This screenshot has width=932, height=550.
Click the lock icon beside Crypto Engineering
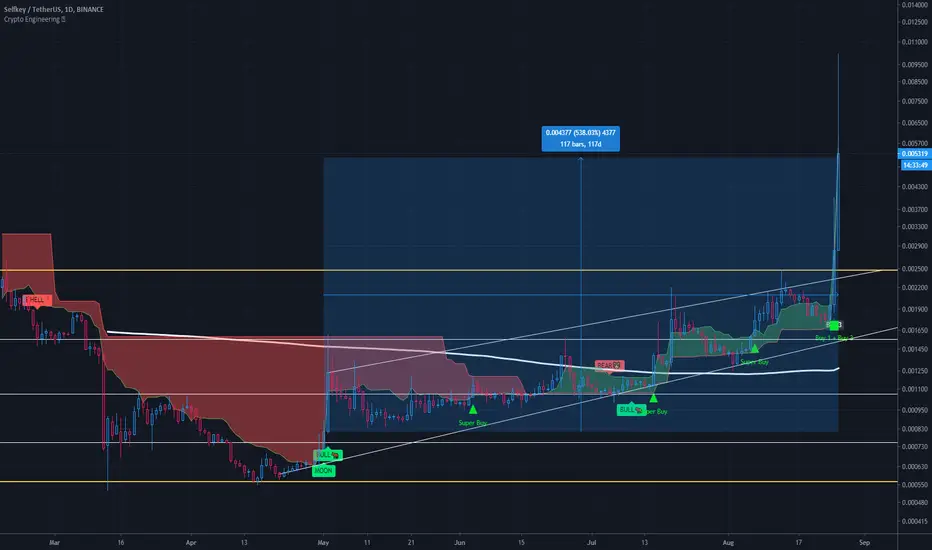(64, 20)
